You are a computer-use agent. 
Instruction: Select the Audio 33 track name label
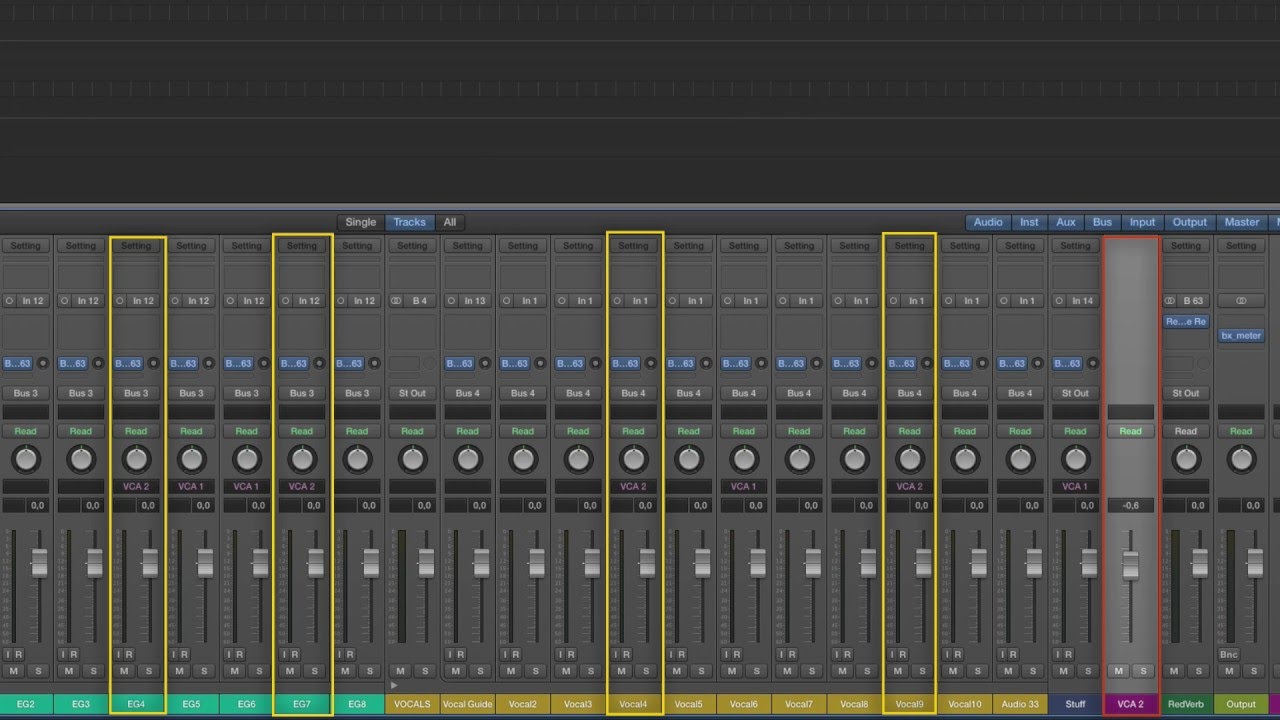pyautogui.click(x=1020, y=704)
